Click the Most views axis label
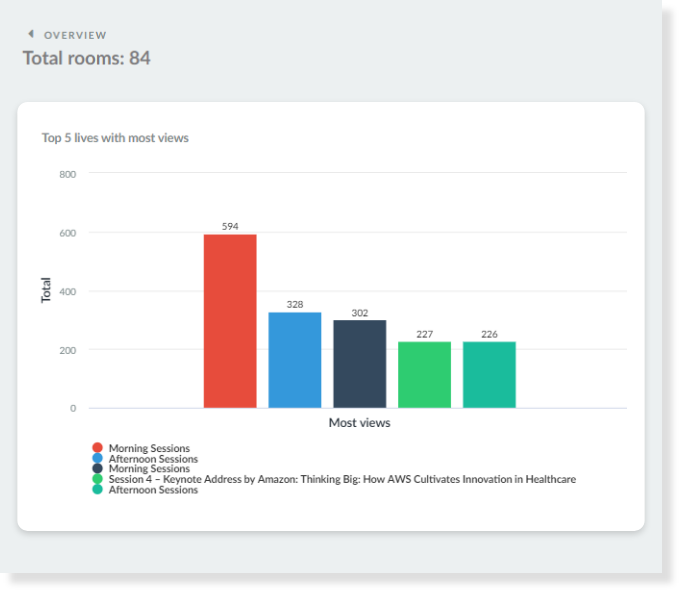Image resolution: width=681 pixels, height=592 pixels. coord(360,423)
